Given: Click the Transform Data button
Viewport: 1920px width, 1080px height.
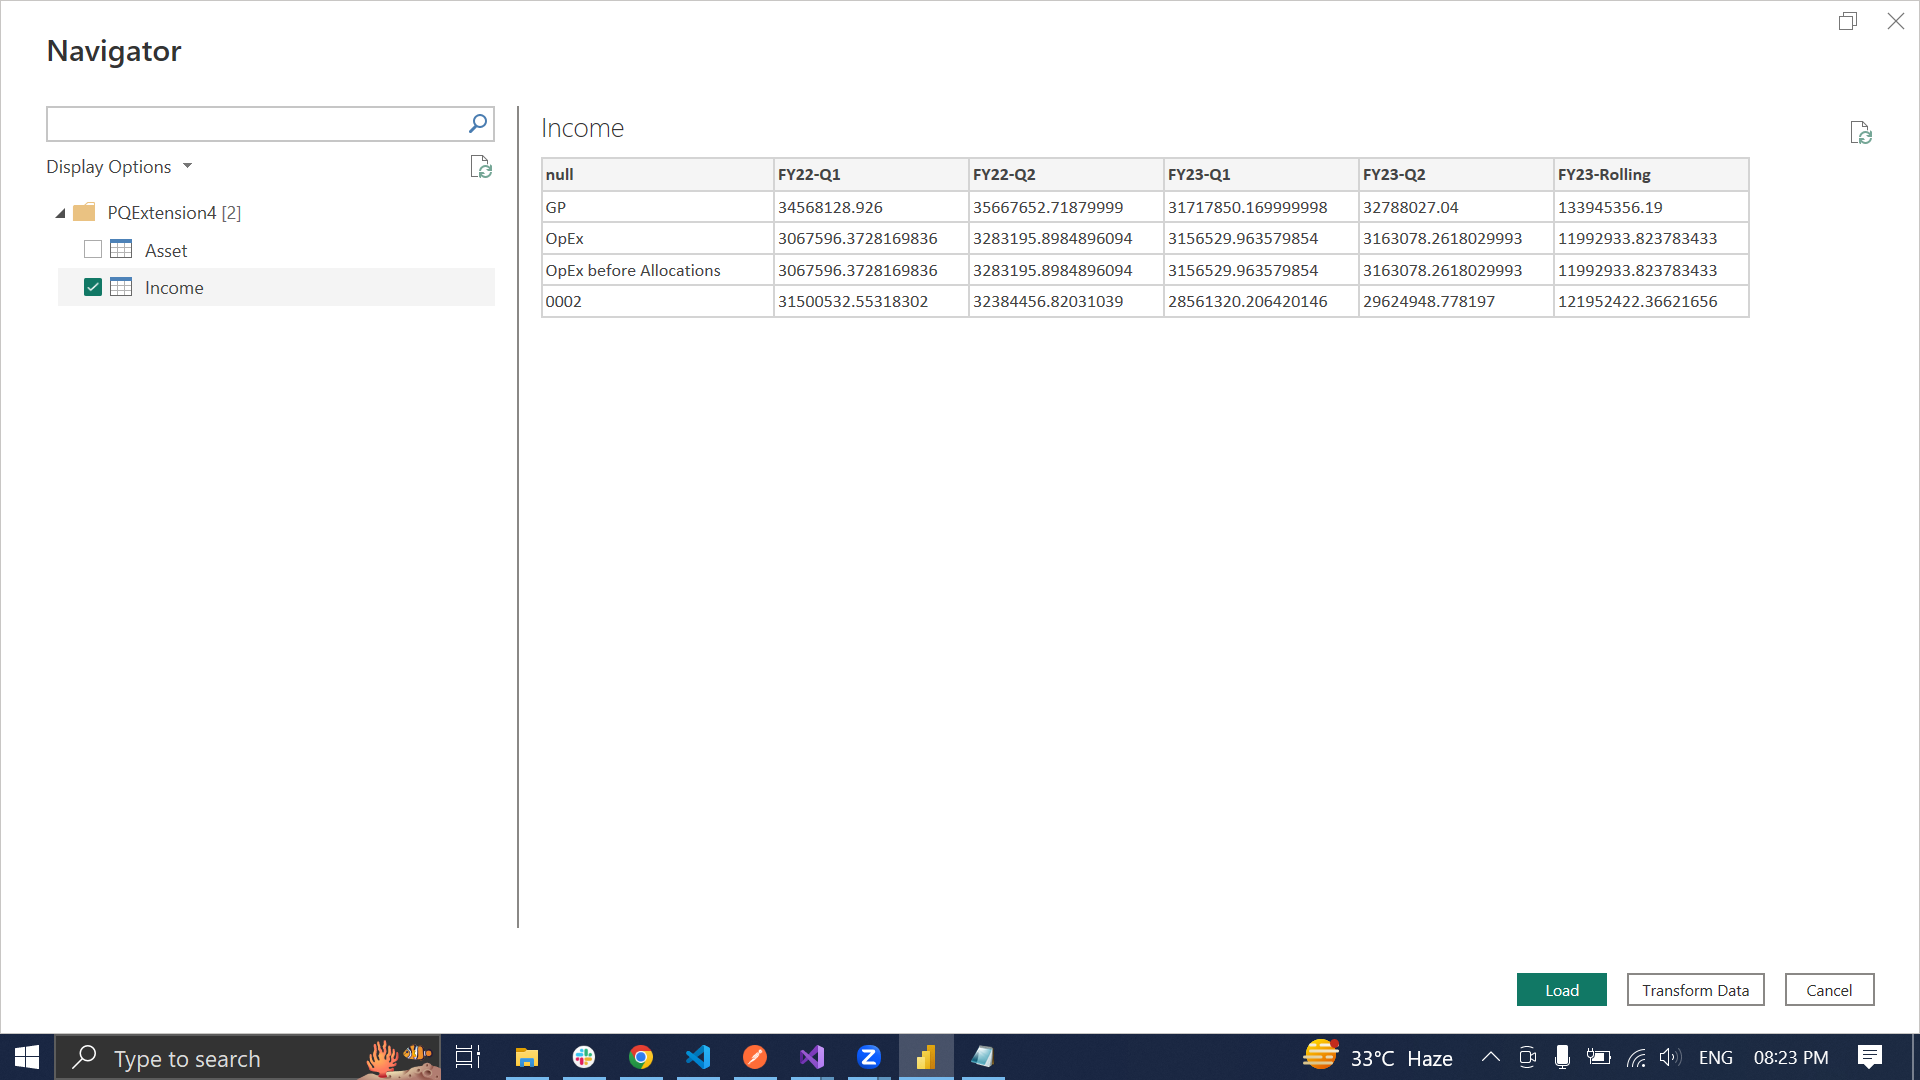Looking at the screenshot, I should (1695, 990).
